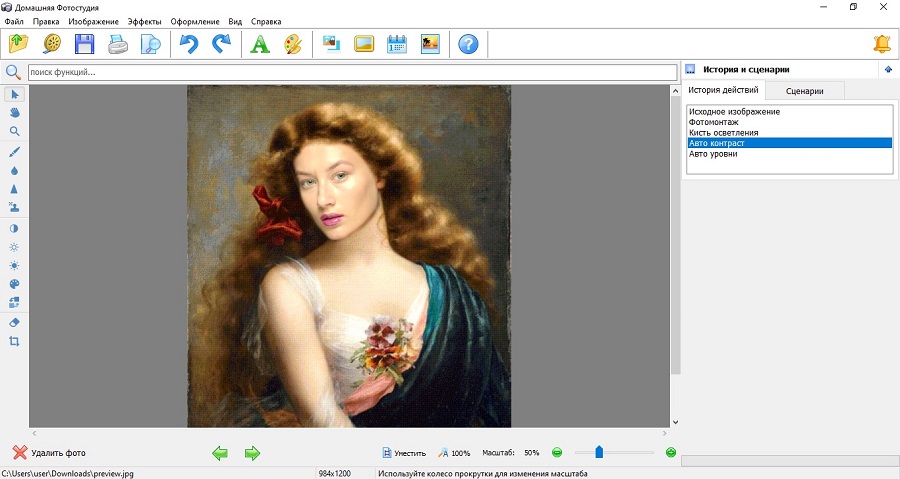Open the Эффекты menu
The width and height of the screenshot is (900, 479).
pos(145,21)
